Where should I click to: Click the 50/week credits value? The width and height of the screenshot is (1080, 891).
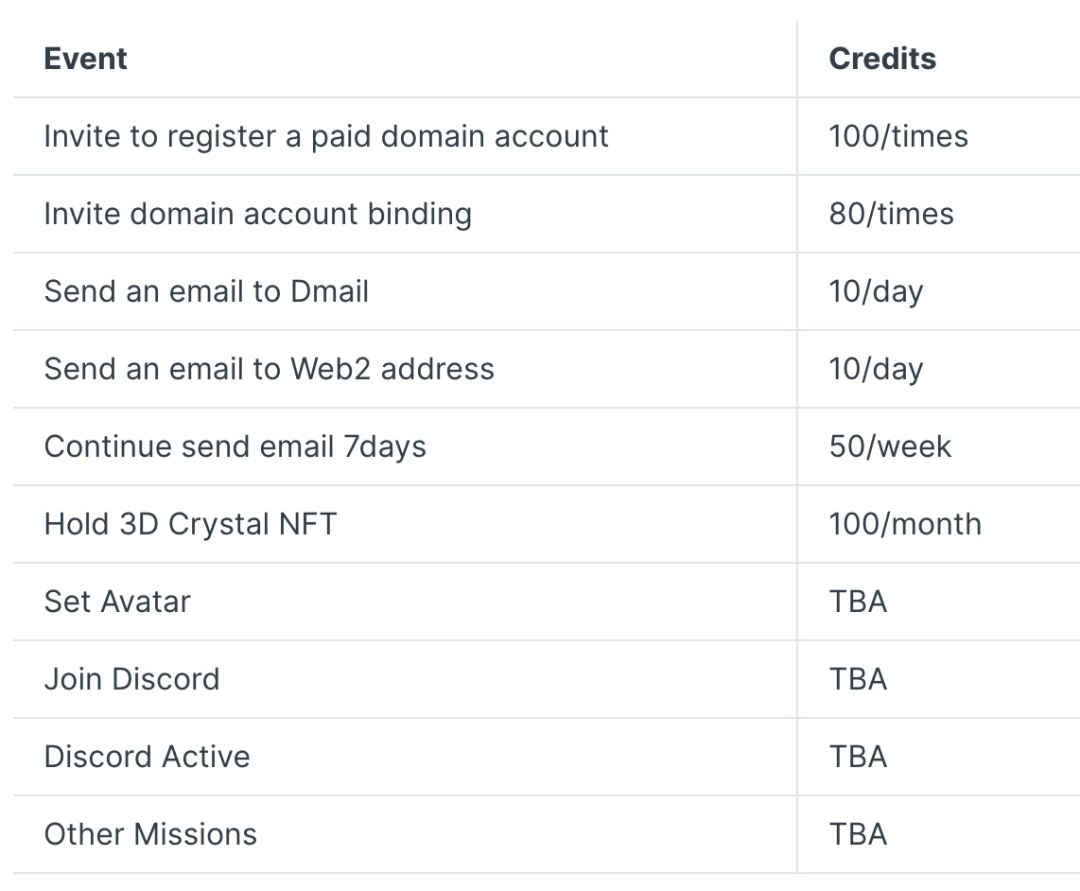click(890, 446)
